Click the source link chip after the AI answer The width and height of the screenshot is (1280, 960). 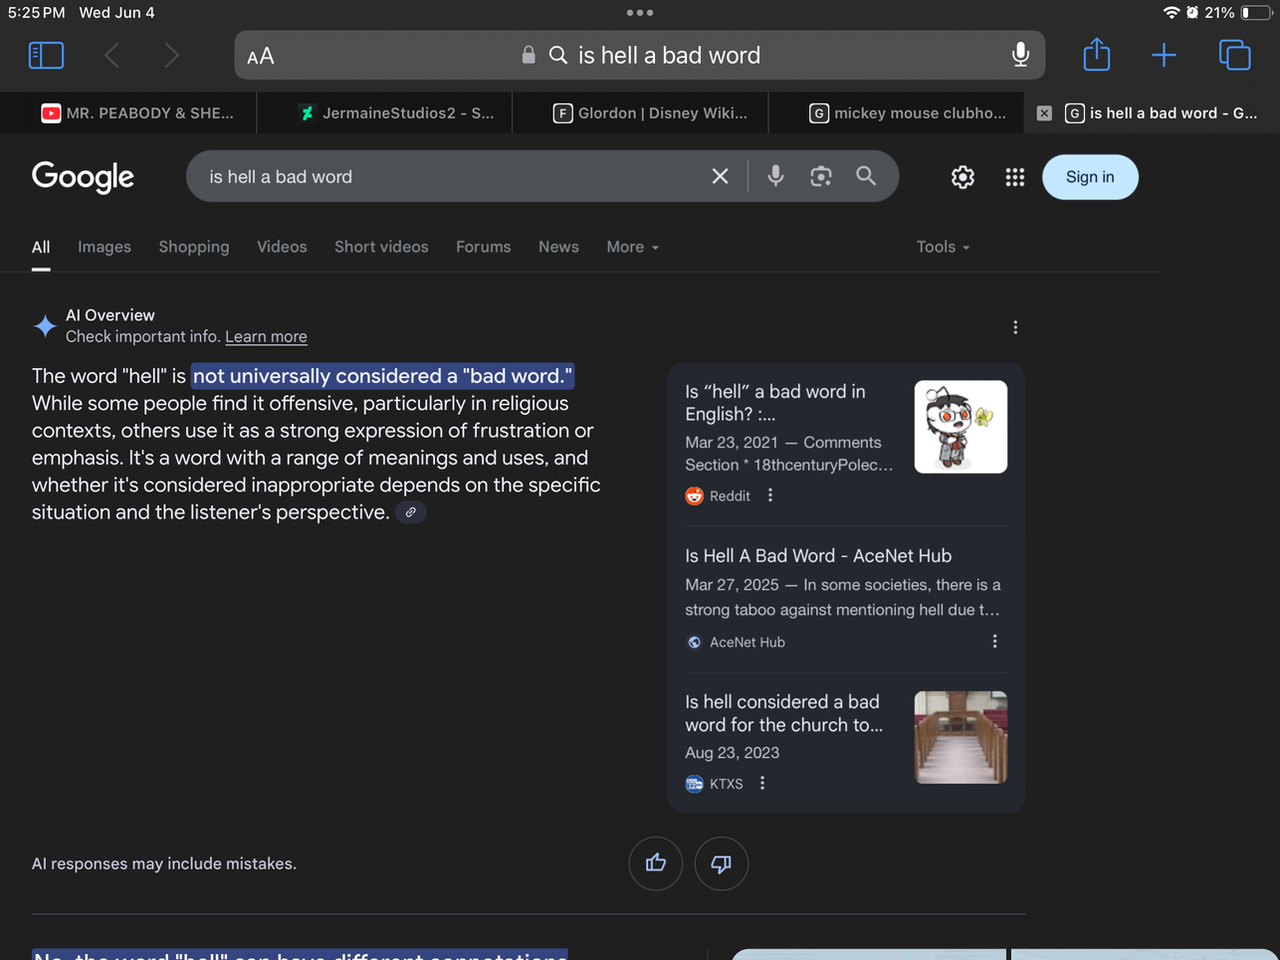coord(410,512)
